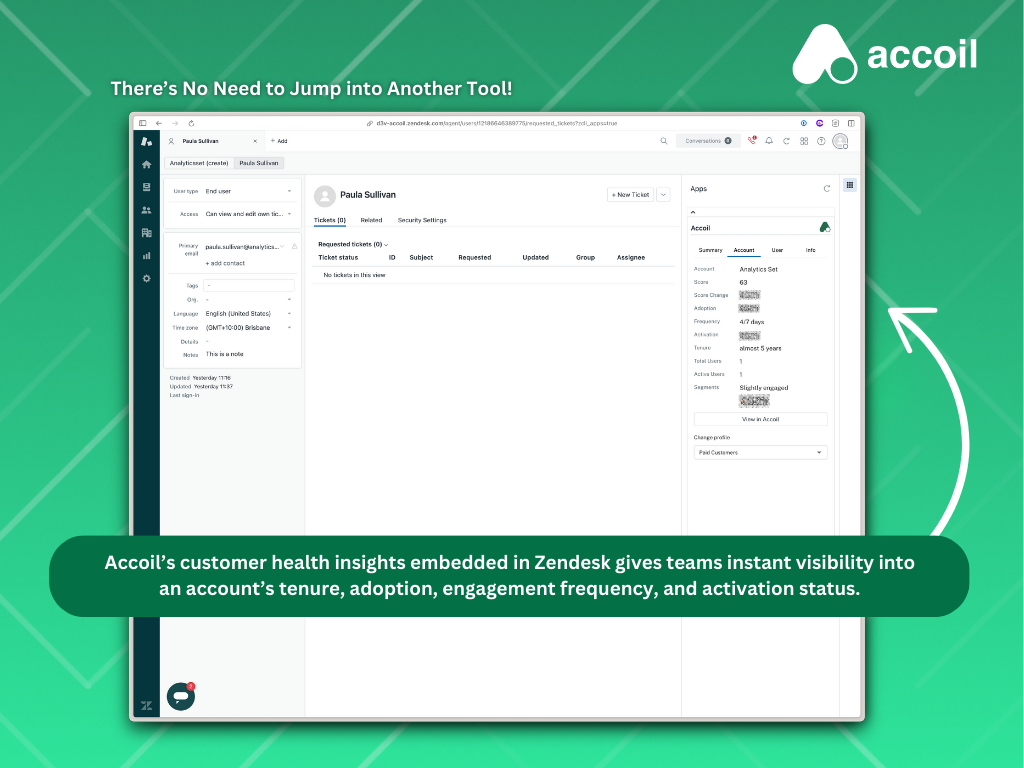Toggle the apps sidebar grid icon

(850, 185)
